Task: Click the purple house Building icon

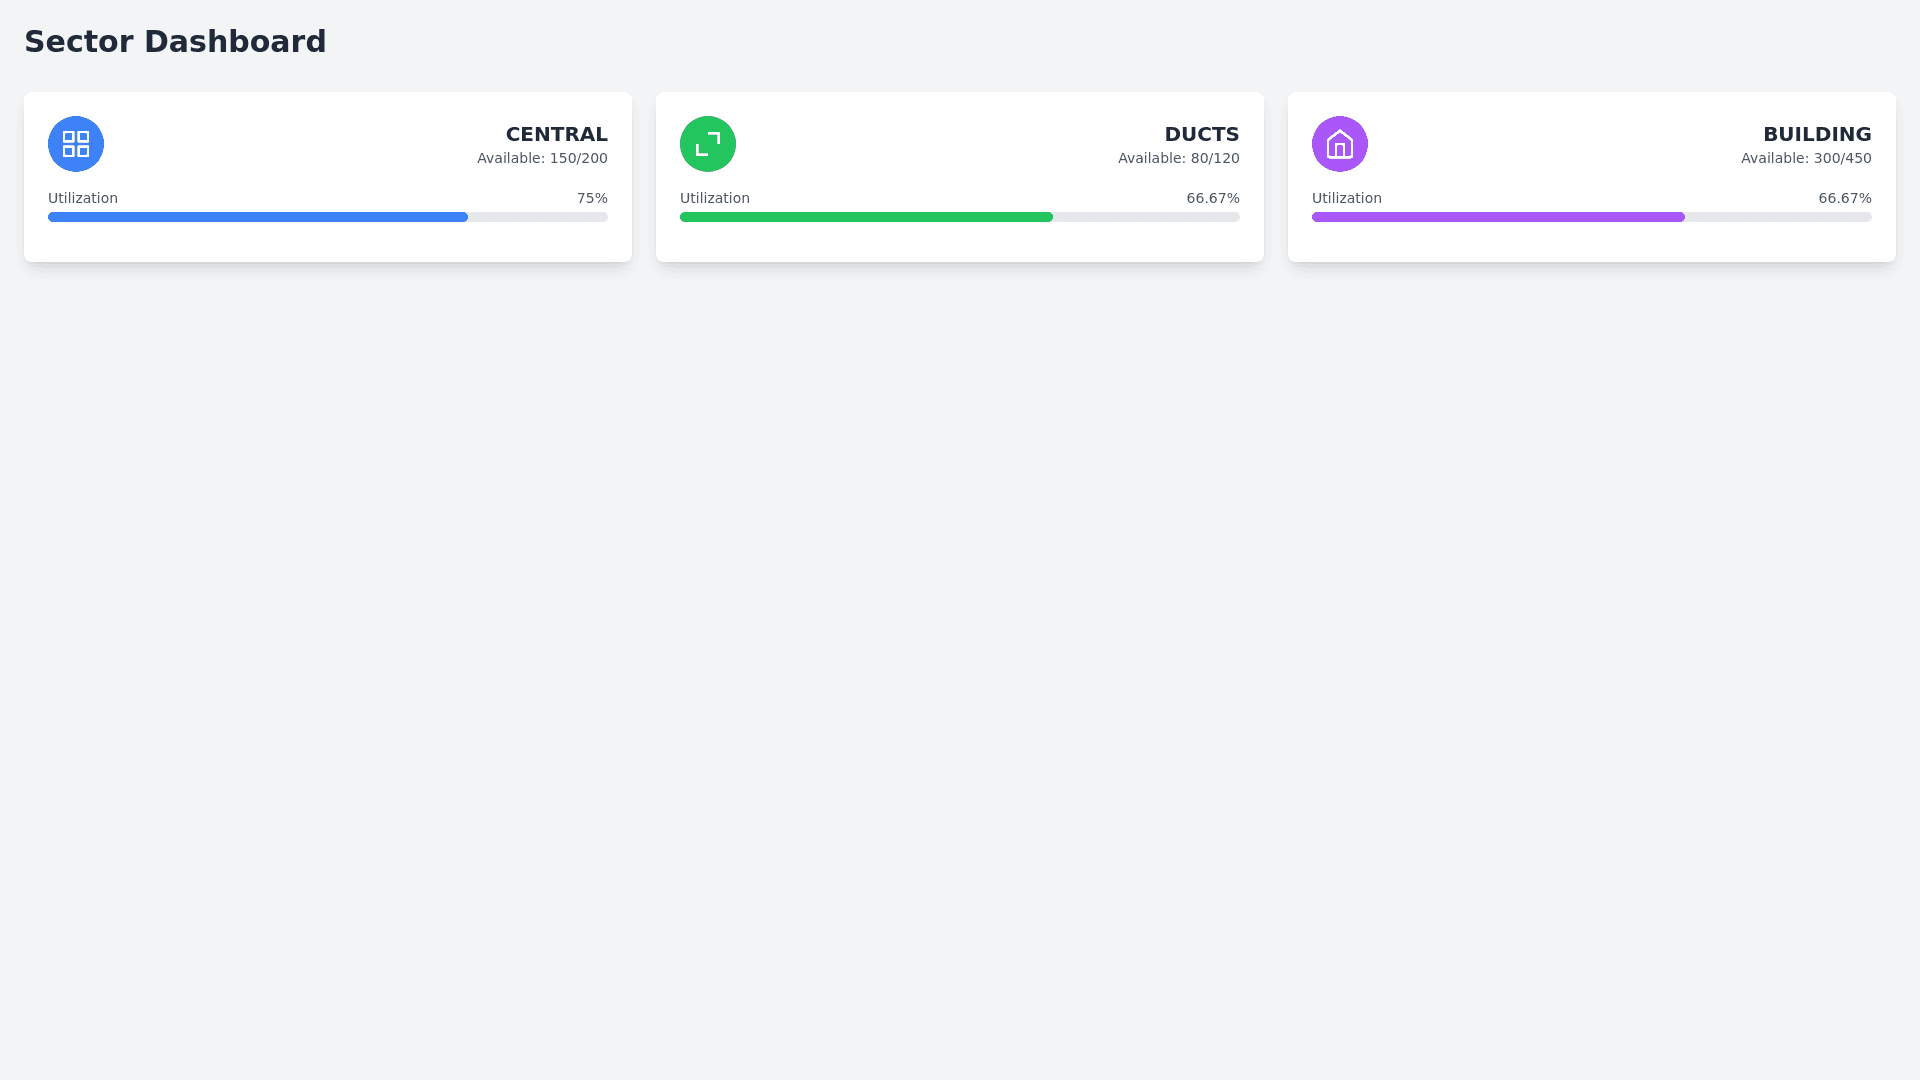Action: point(1340,144)
